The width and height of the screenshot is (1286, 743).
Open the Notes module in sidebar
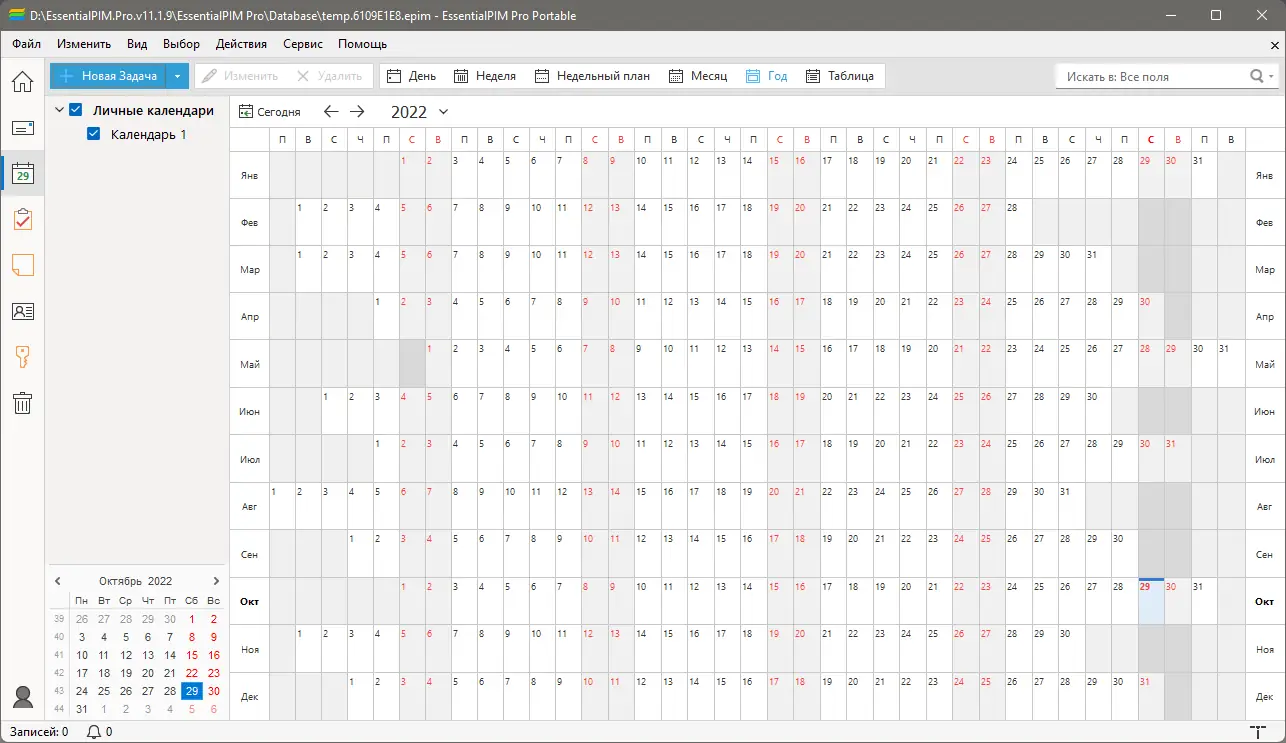tap(22, 266)
